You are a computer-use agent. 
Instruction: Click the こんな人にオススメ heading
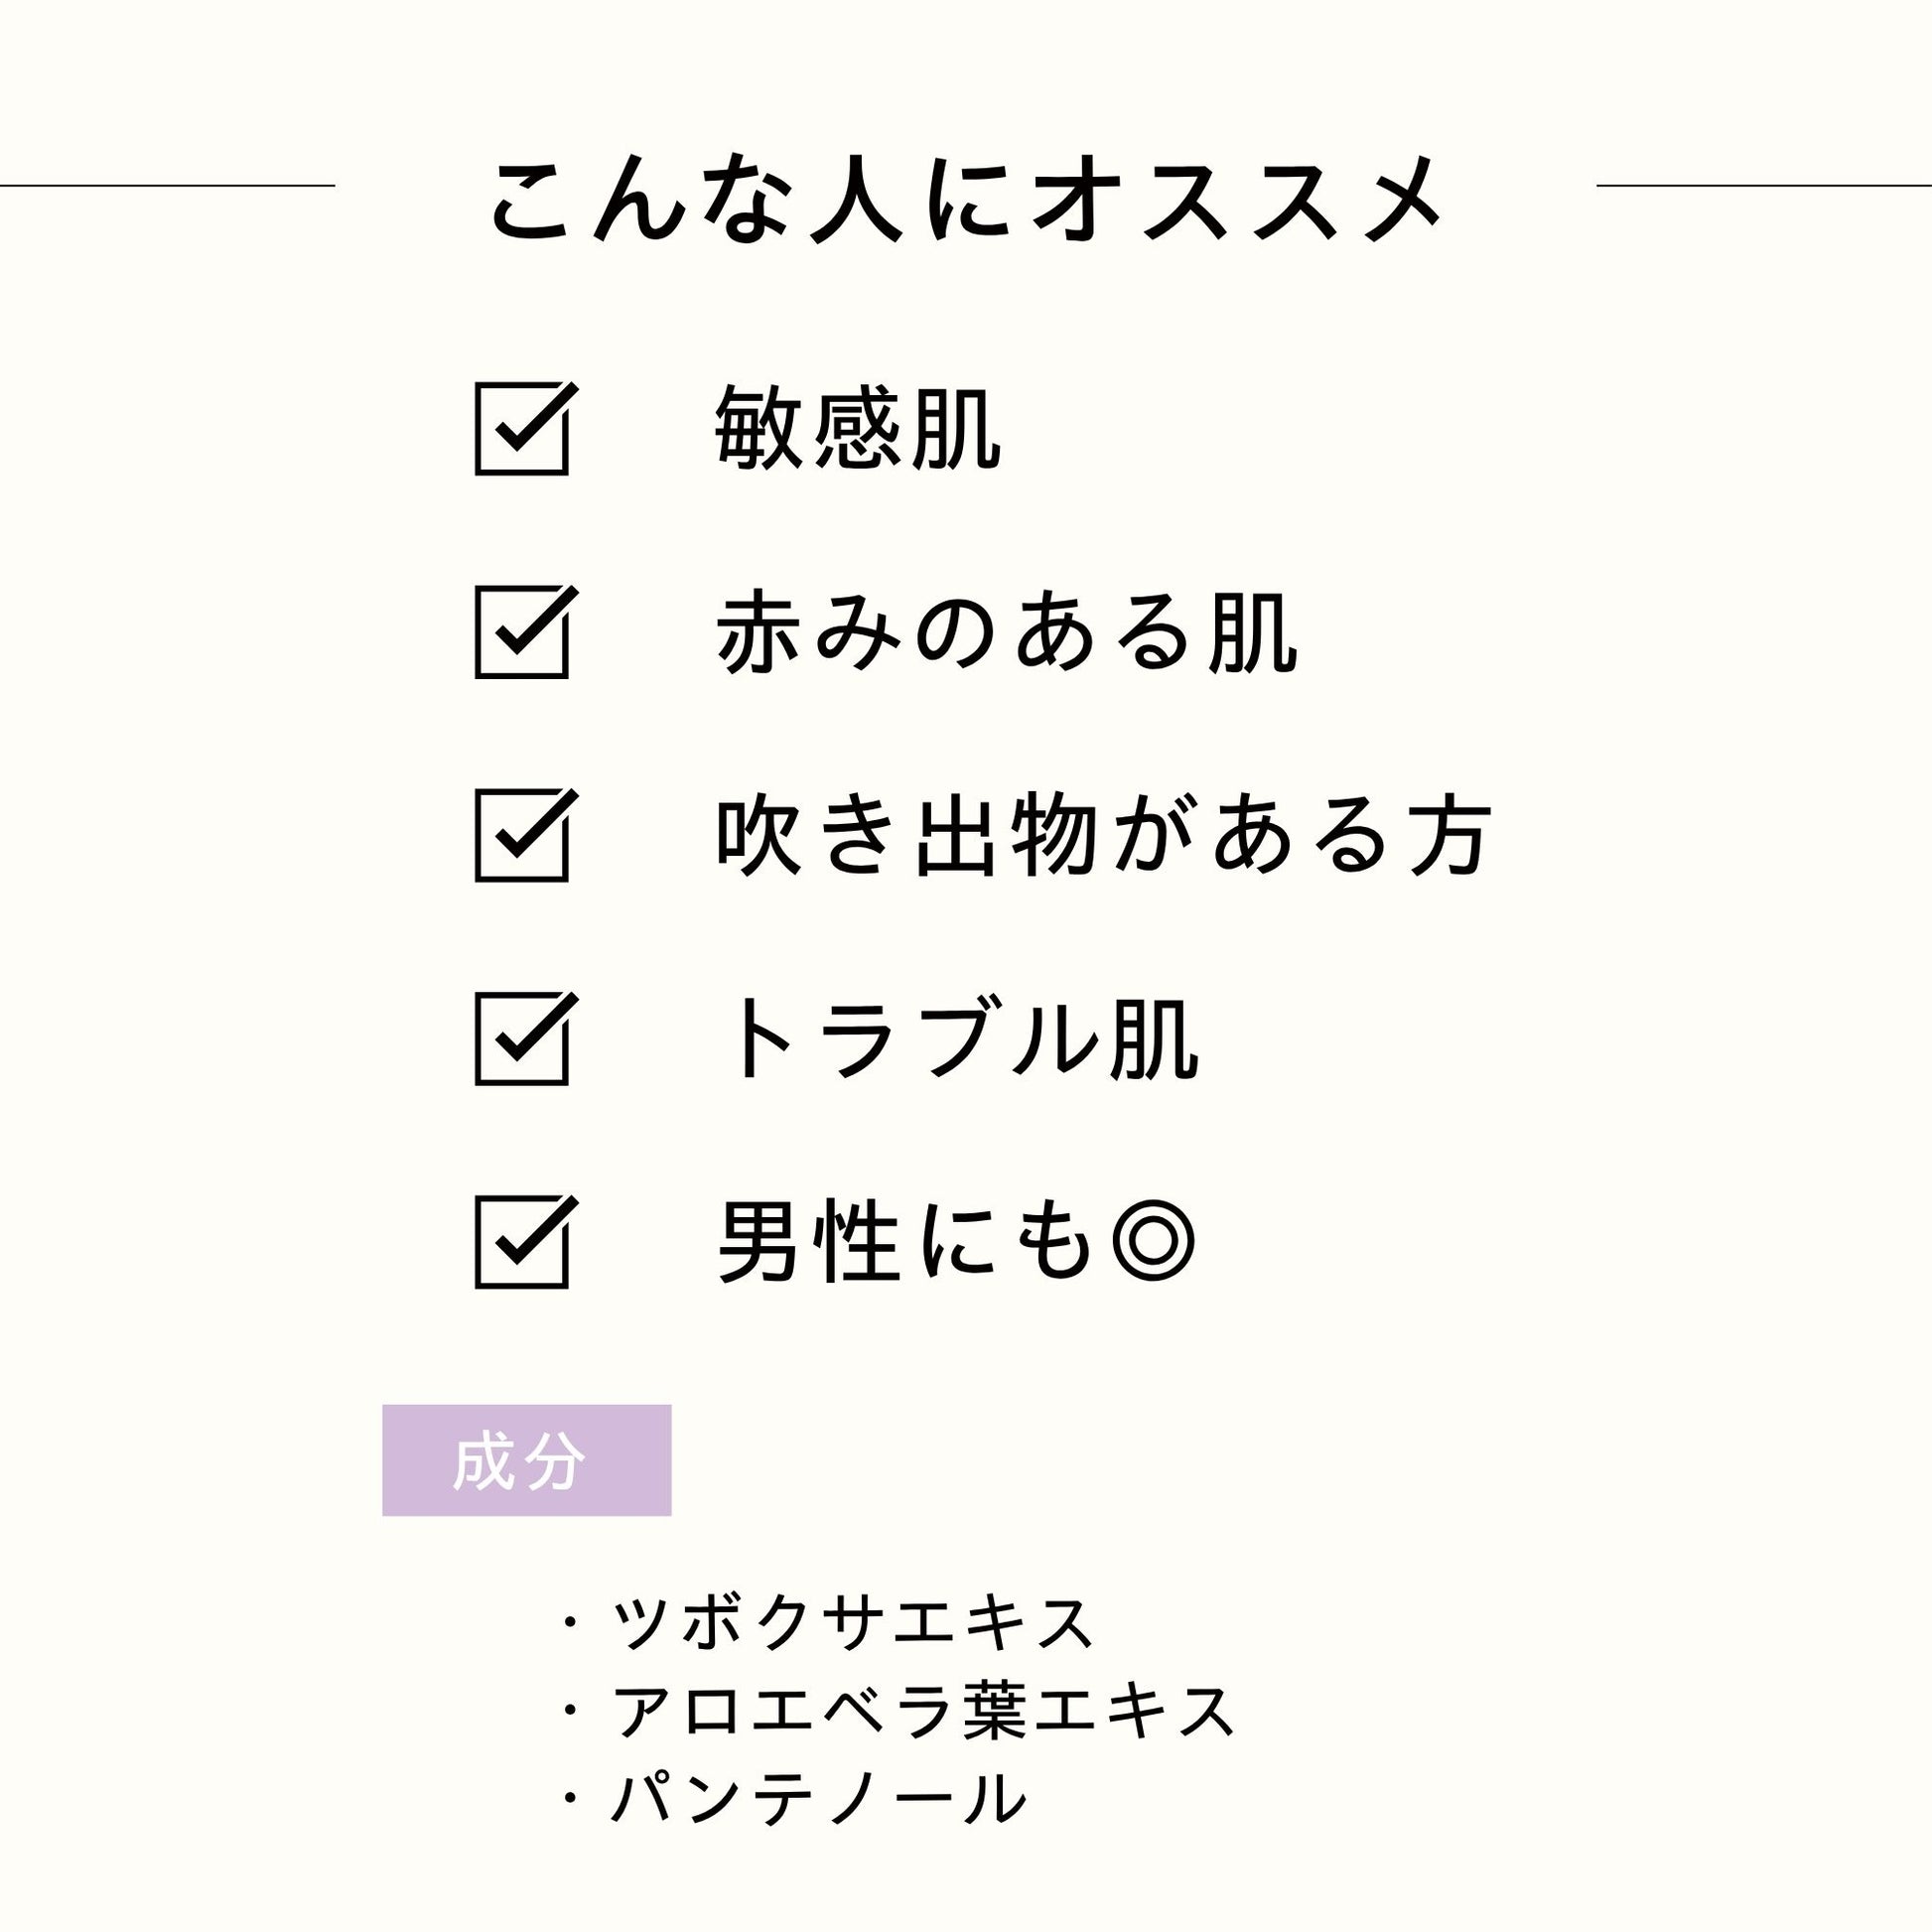[x=965, y=200]
